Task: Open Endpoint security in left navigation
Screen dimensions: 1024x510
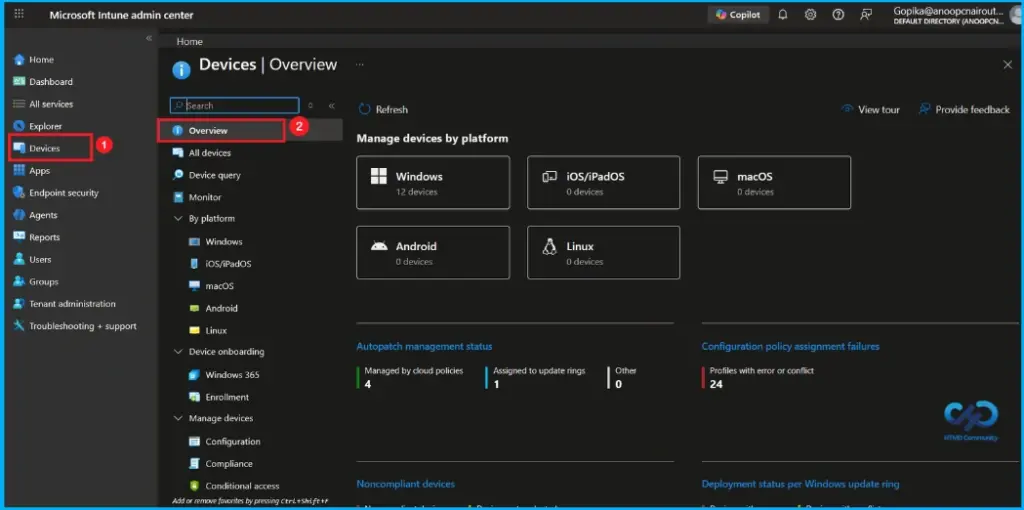Action: click(63, 193)
